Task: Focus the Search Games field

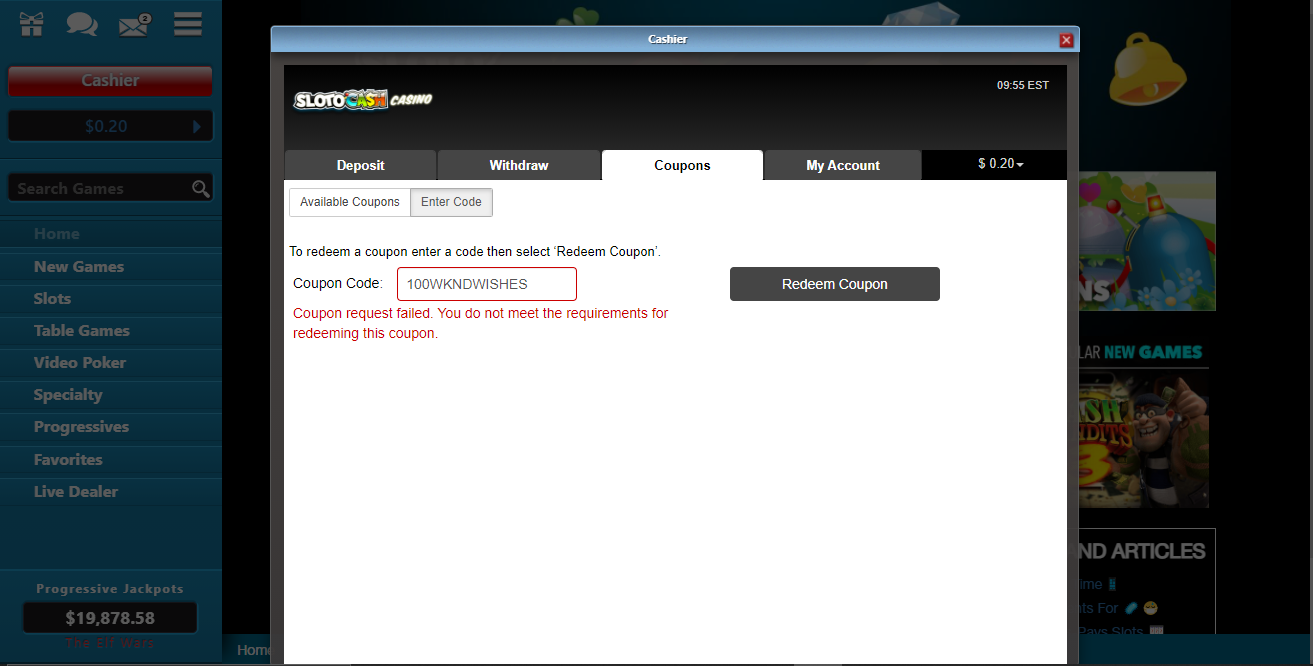Action: [x=98, y=188]
